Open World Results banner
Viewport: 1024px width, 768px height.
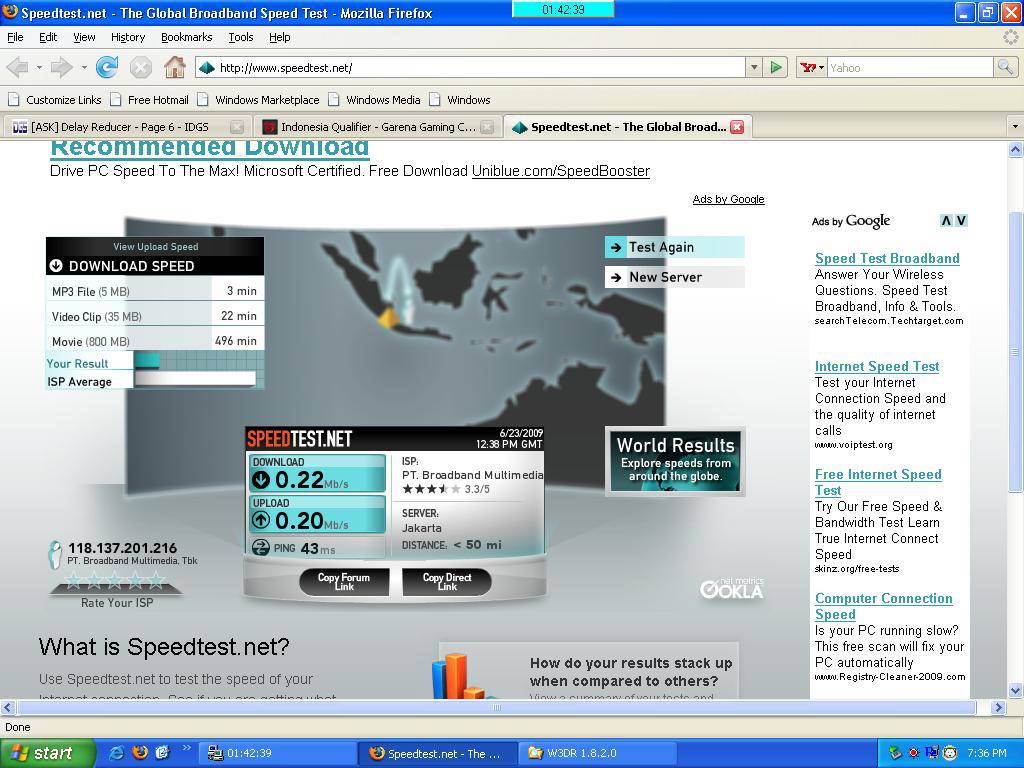tap(675, 461)
